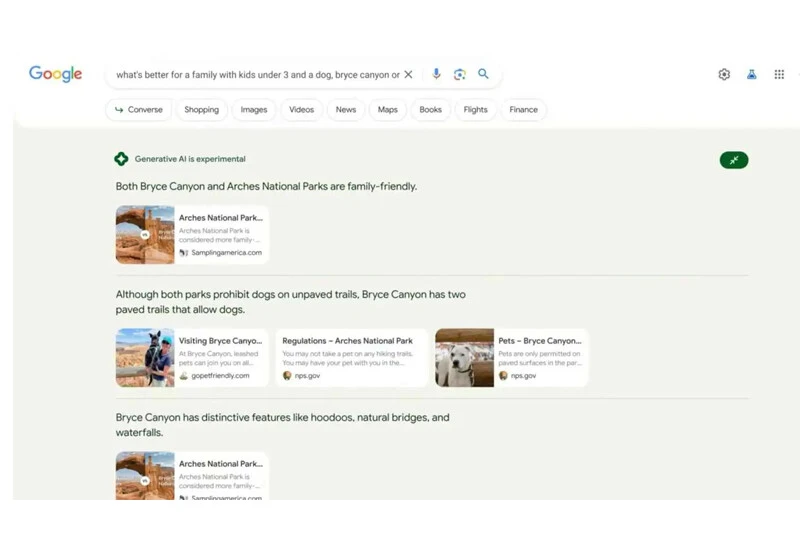The width and height of the screenshot is (800, 551).
Task: Click the magnifying glass search icon
Action: coord(484,75)
